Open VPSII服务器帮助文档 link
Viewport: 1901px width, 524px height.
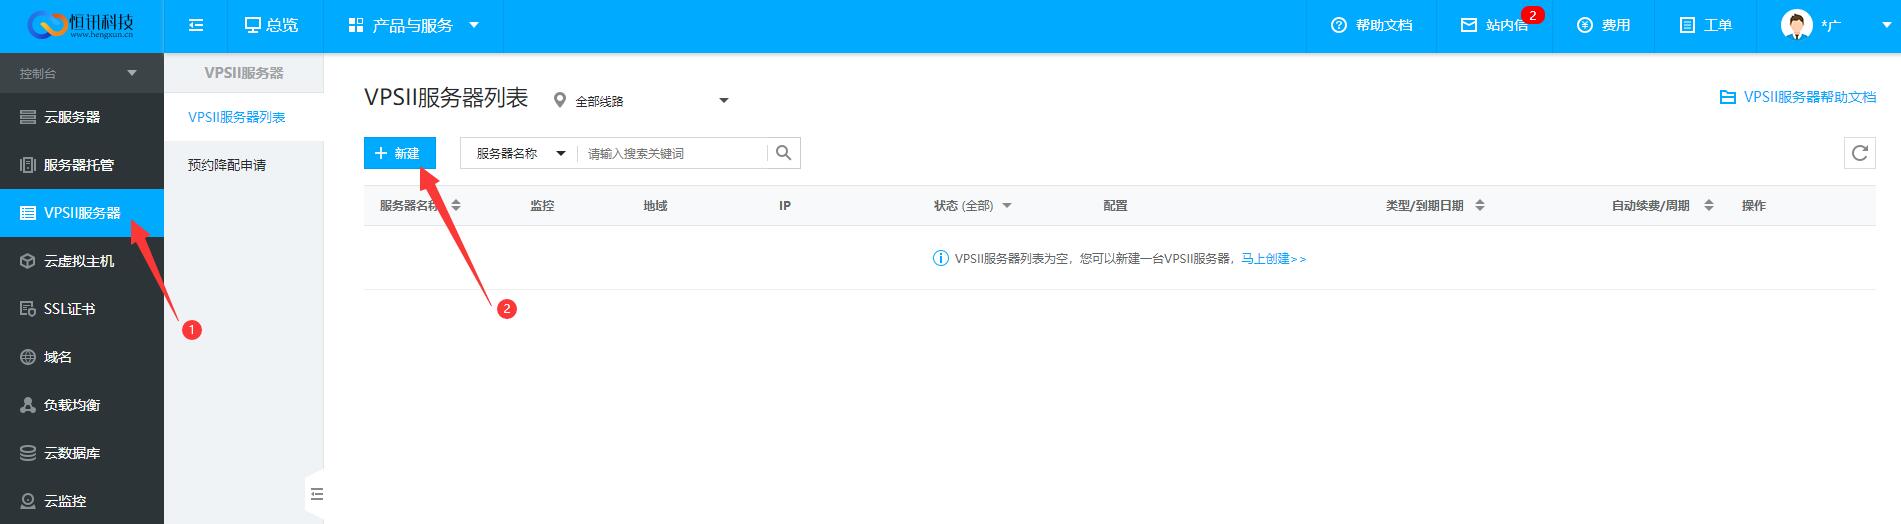pyautogui.click(x=1798, y=98)
